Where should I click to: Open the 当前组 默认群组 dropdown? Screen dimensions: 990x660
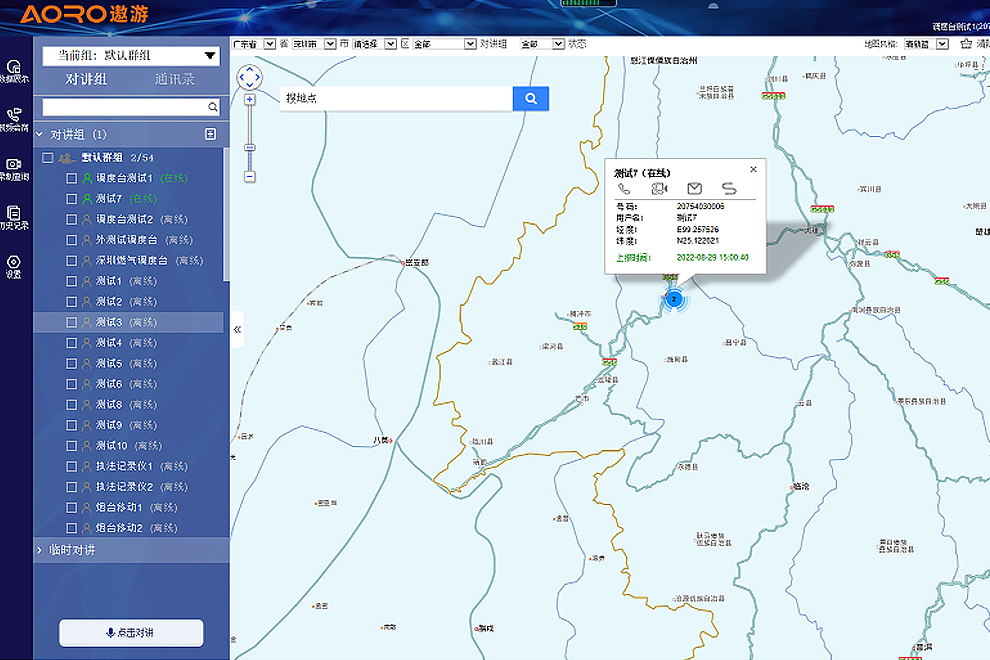(131, 56)
